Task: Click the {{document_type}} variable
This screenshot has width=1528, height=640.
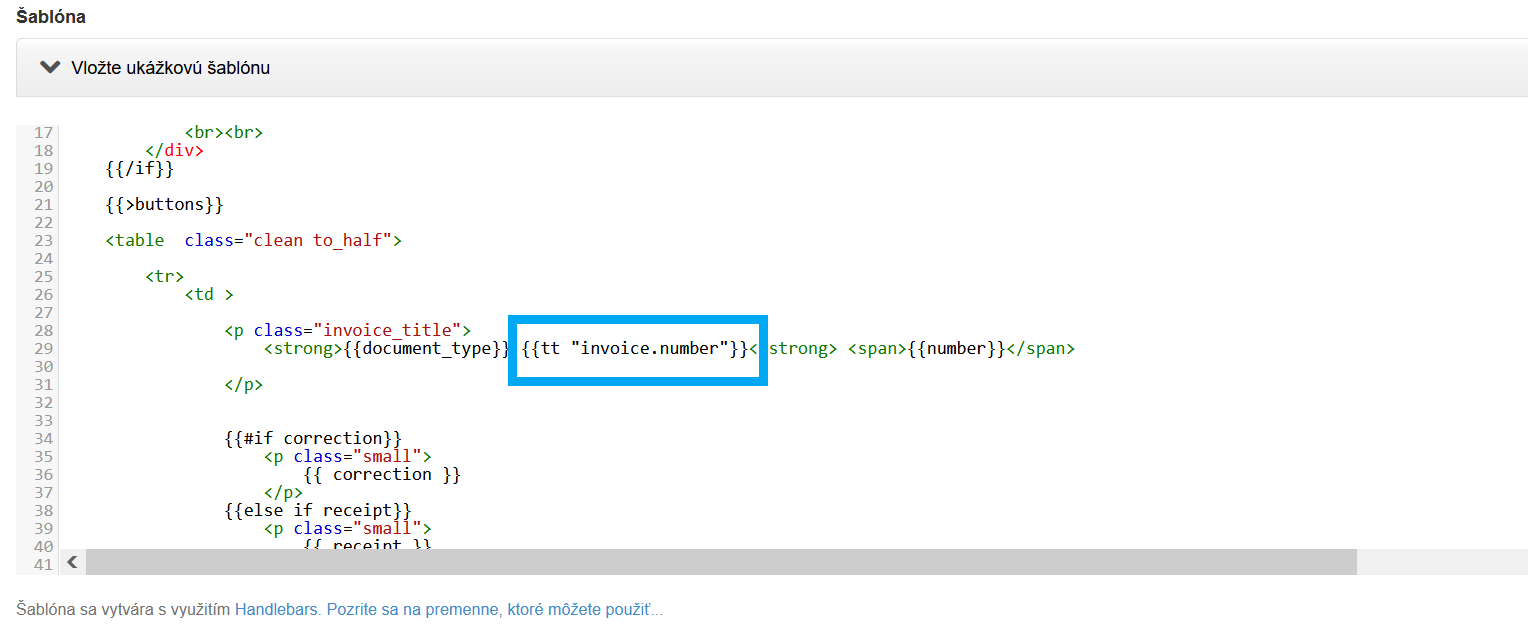Action: point(427,349)
